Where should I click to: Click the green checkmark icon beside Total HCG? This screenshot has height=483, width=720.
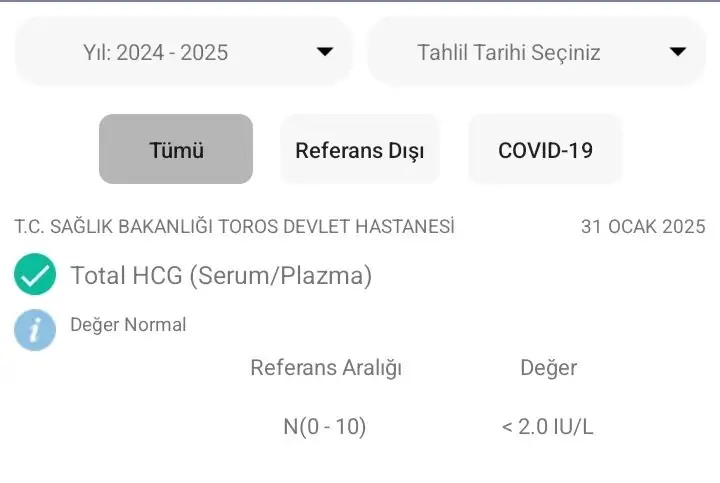coord(35,275)
